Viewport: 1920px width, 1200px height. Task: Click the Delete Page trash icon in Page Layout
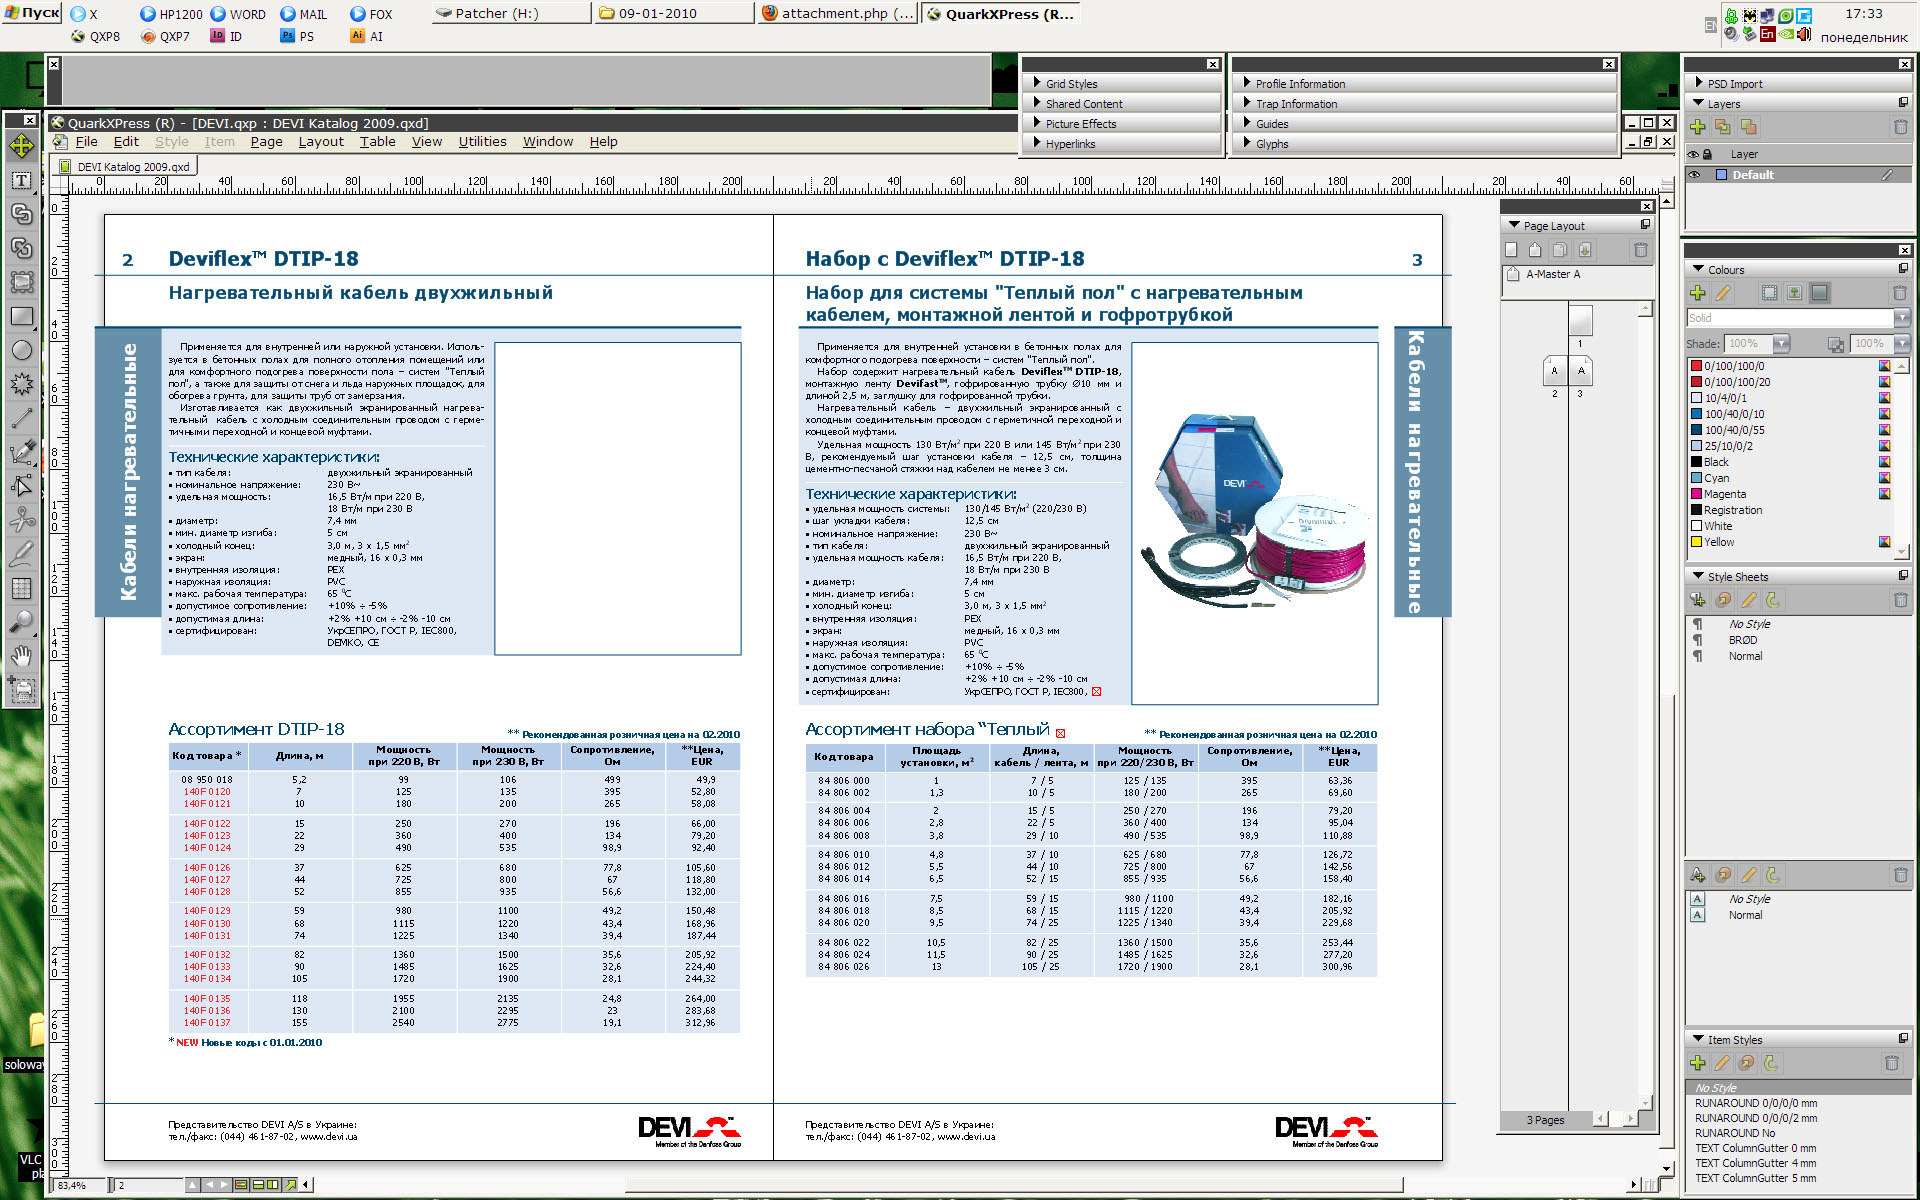[1641, 250]
